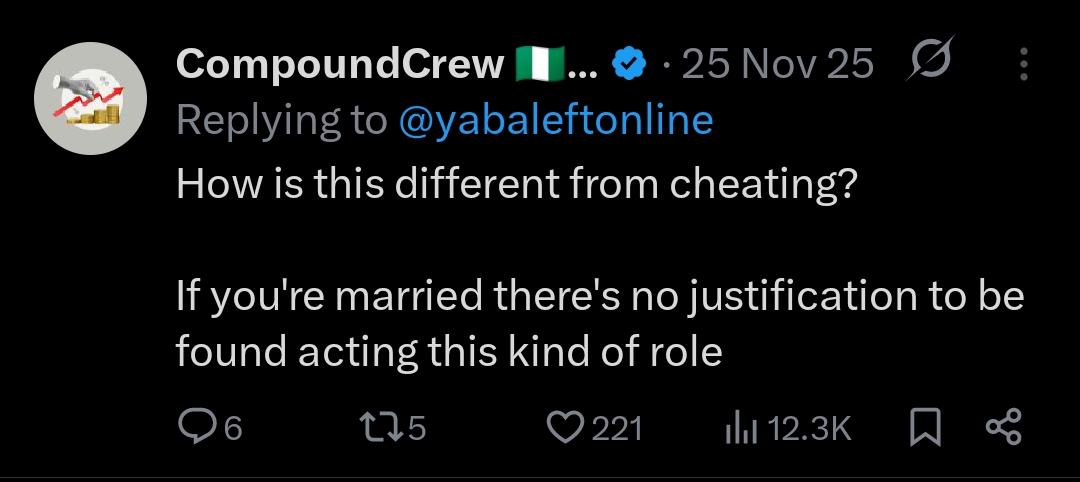The width and height of the screenshot is (1080, 482).
Task: Click the 25 Nov 25 timestamp
Action: coord(778,65)
